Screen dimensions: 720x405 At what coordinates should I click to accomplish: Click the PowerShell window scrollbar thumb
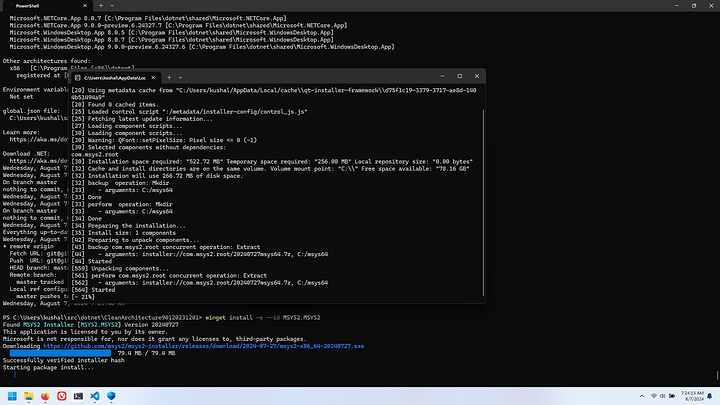pos(717,375)
